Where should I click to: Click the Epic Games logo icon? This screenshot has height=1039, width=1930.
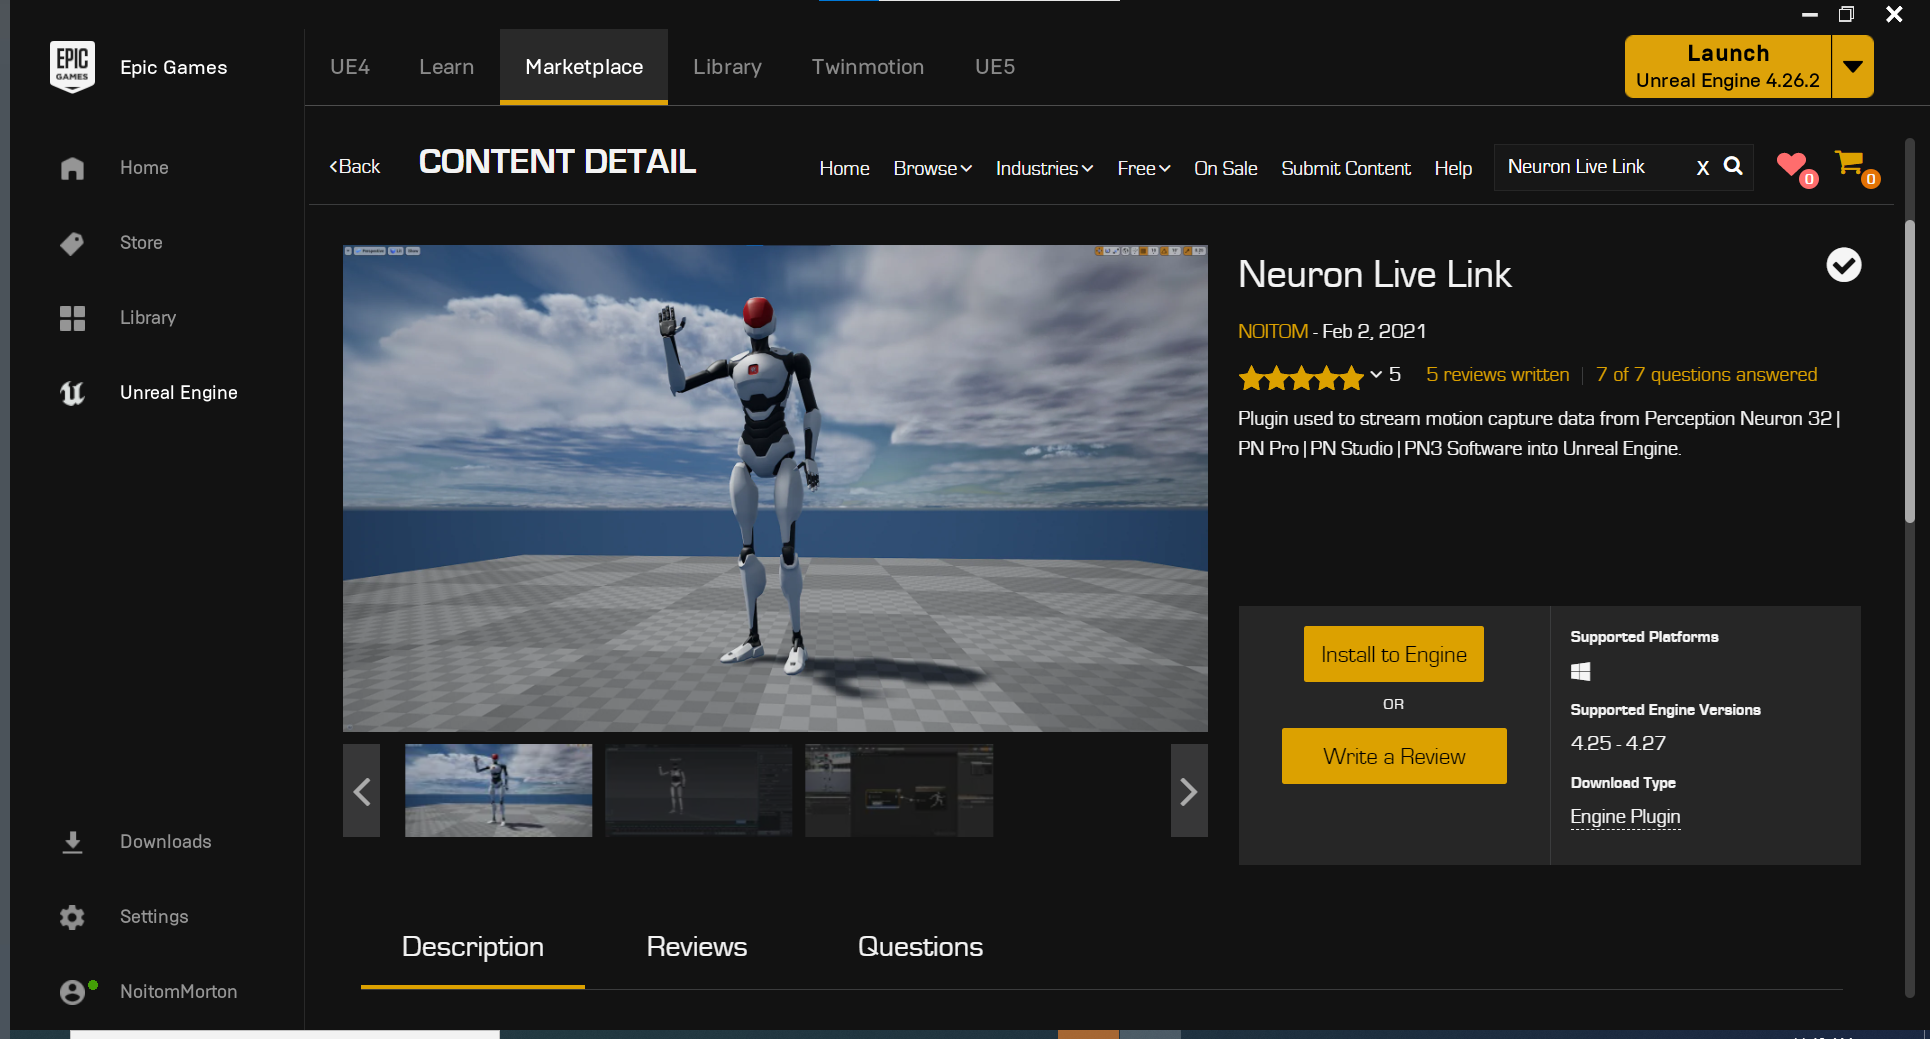(x=72, y=67)
